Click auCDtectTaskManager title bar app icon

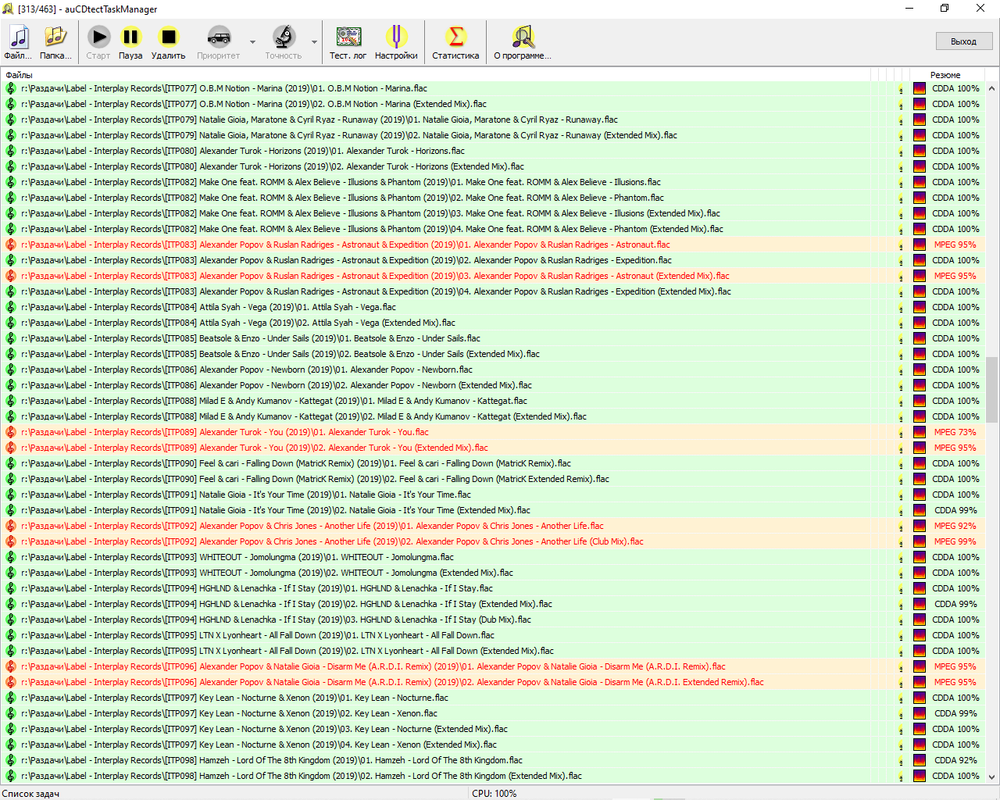click(8, 9)
